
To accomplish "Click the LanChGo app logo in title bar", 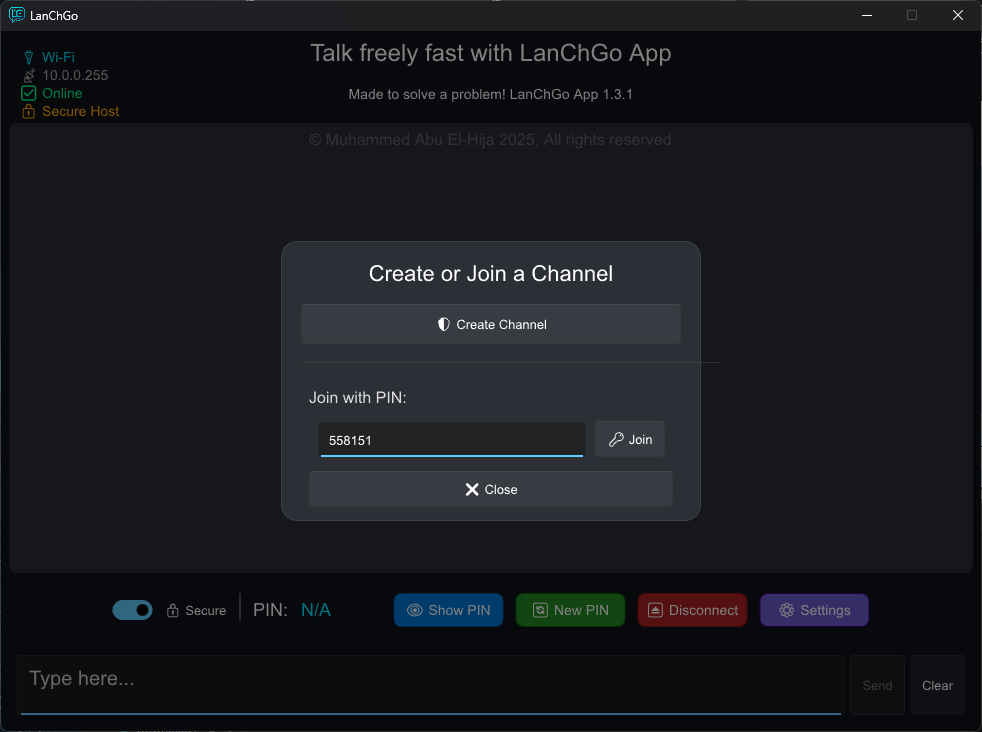I will tap(17, 15).
